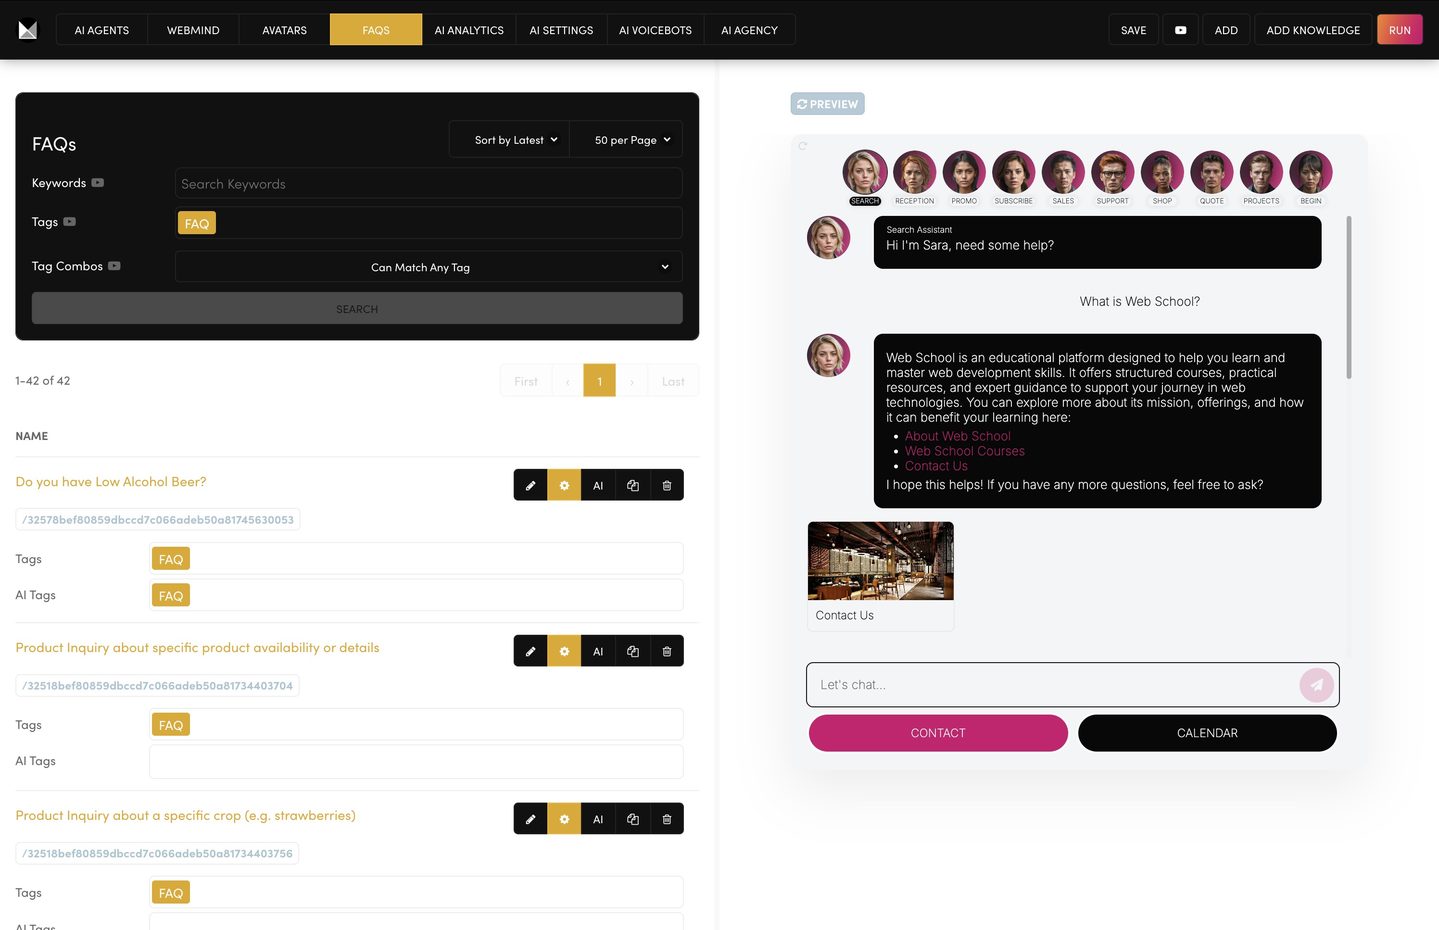This screenshot has height=930, width=1439.
Task: Click the pencil edit icon for Low Alcohol Beer FAQ
Action: 530,485
